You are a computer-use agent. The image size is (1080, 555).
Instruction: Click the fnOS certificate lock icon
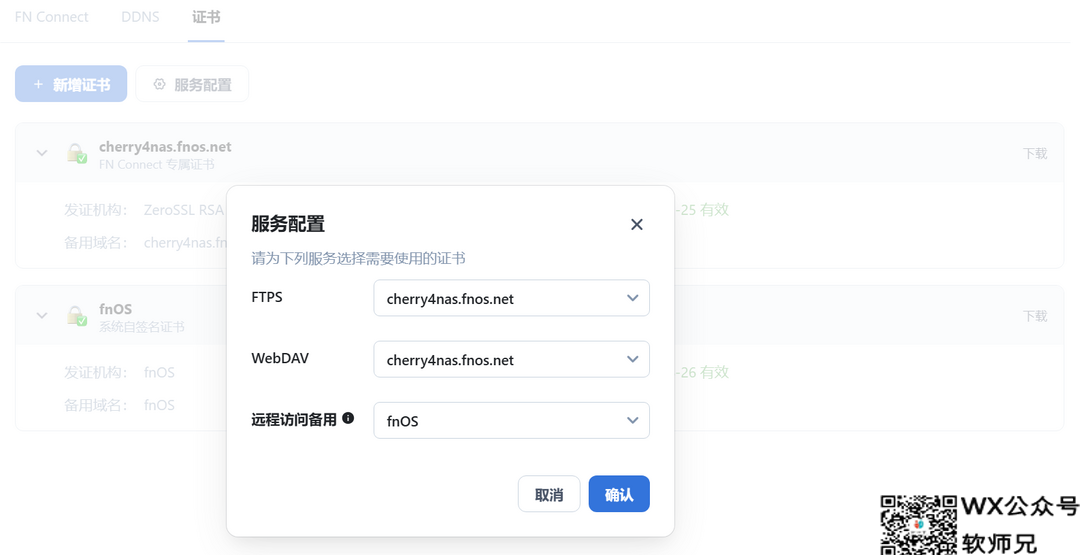coord(76,315)
